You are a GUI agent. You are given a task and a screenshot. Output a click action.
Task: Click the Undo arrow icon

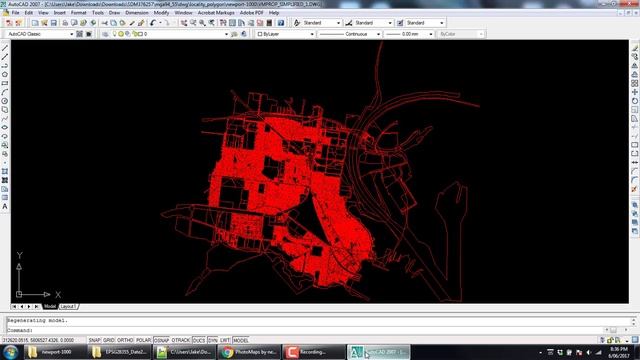pyautogui.click(x=153, y=23)
